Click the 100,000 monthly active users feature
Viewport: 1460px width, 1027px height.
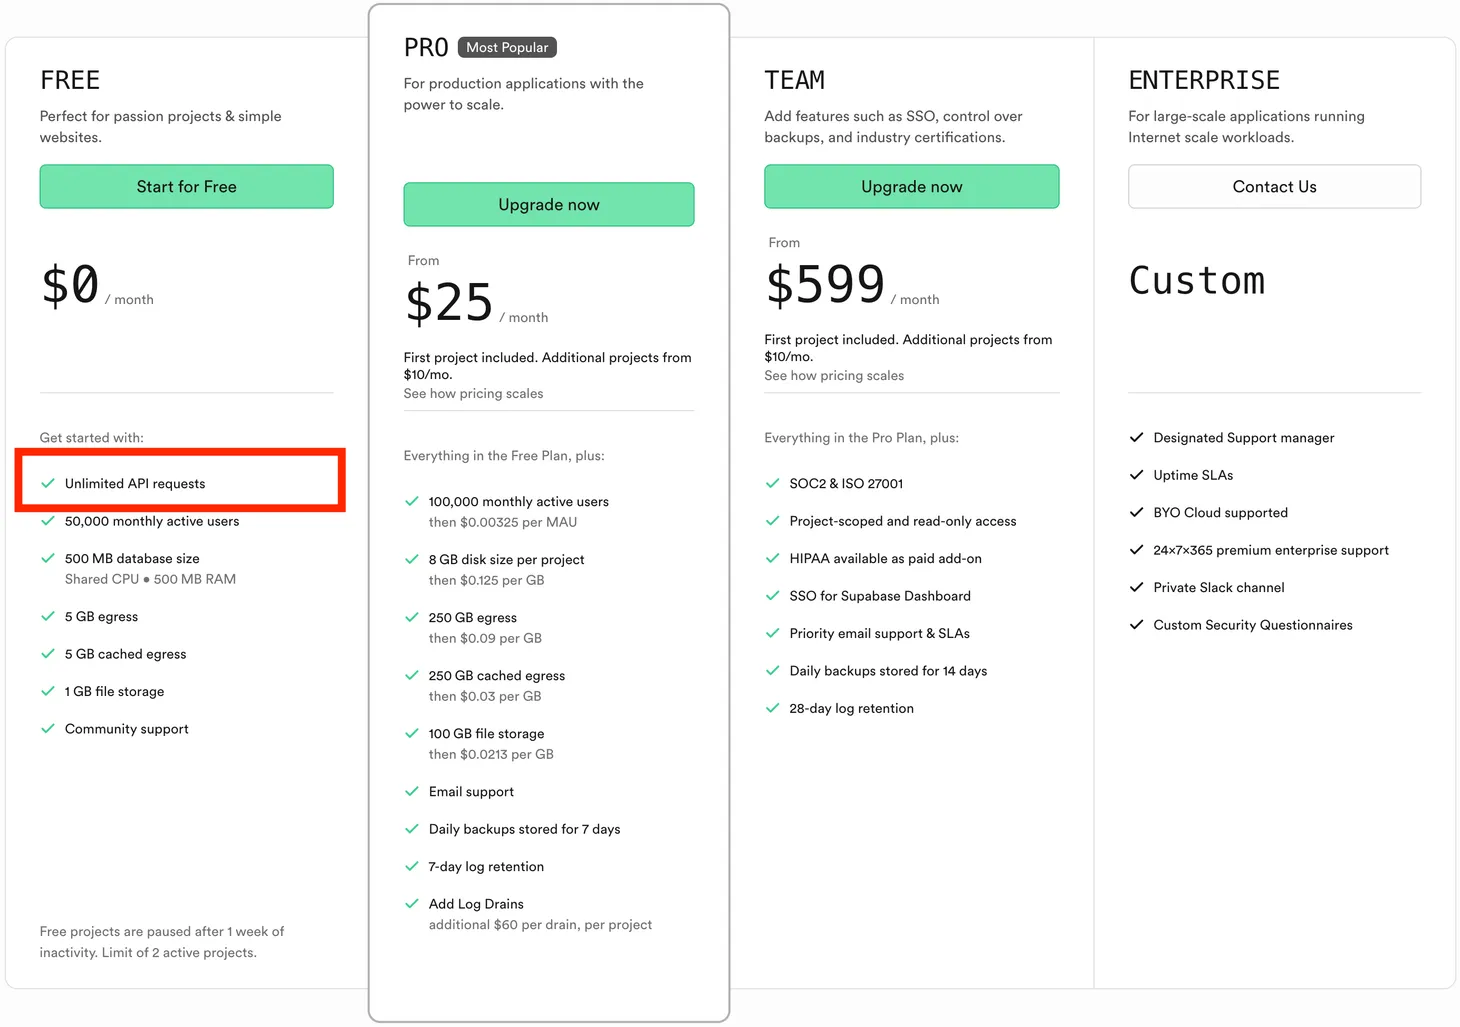(x=518, y=501)
